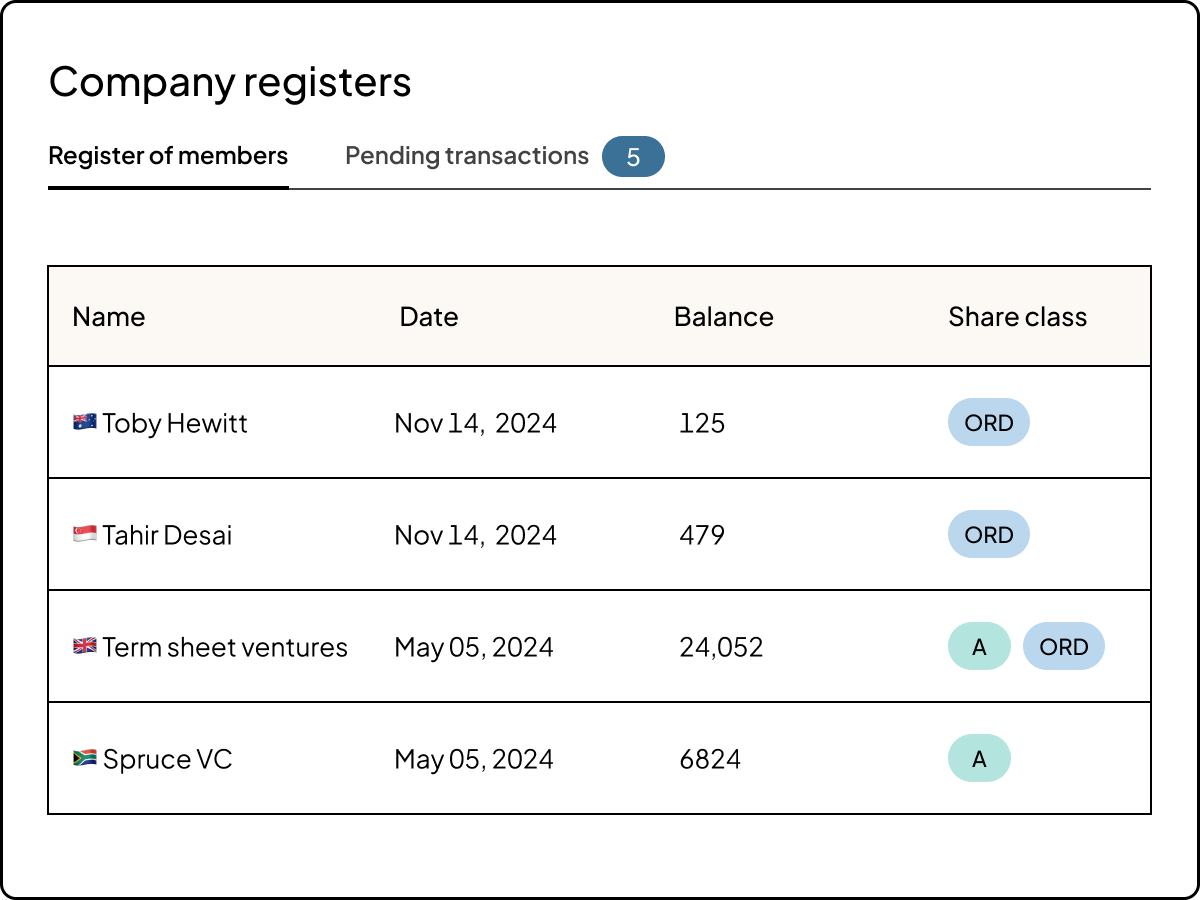Click the A share class badge for Spruce VC
This screenshot has width=1200, height=900.
pos(979,758)
